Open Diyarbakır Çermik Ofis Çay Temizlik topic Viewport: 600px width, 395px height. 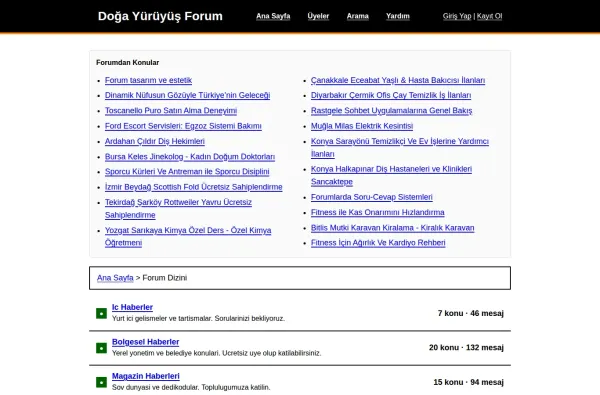point(391,95)
